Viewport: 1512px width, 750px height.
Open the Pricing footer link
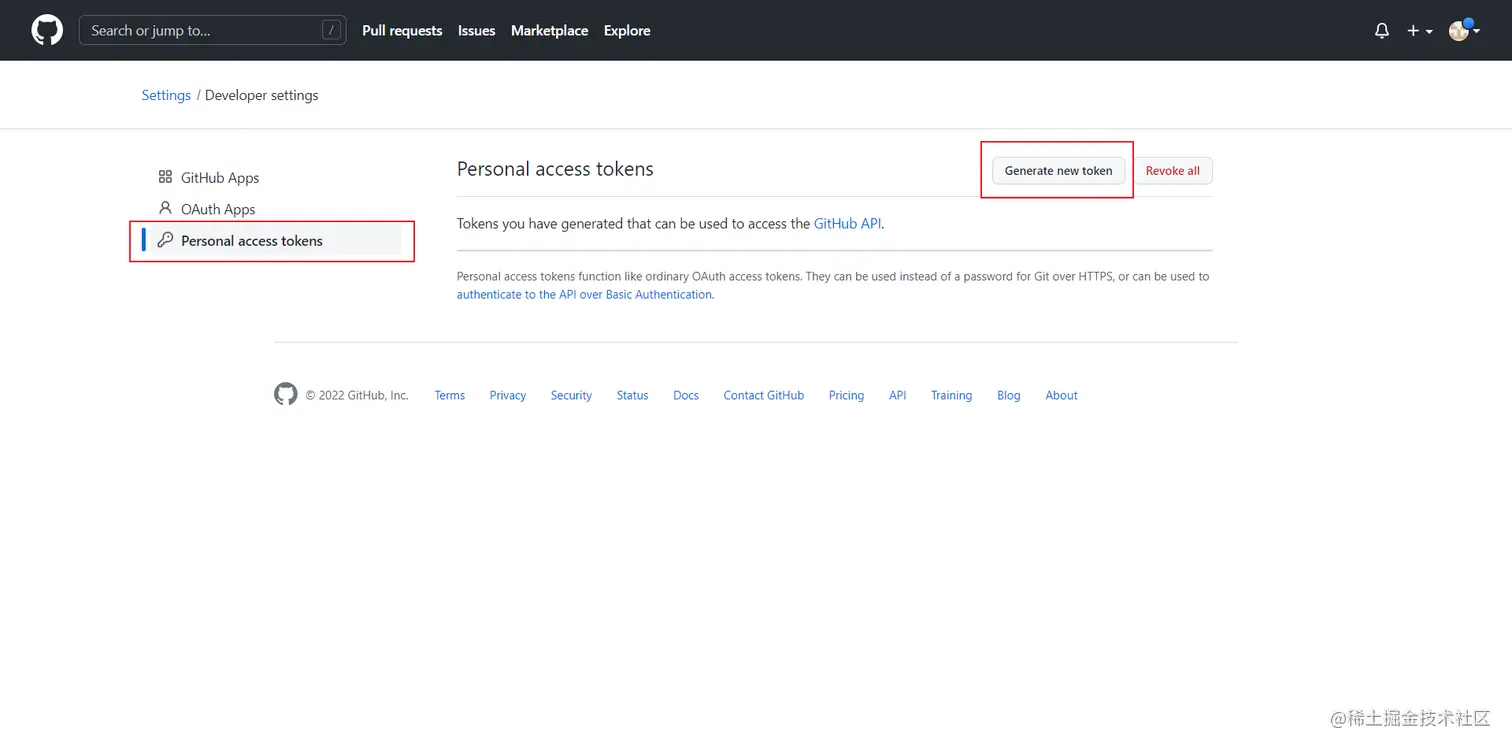tap(846, 395)
